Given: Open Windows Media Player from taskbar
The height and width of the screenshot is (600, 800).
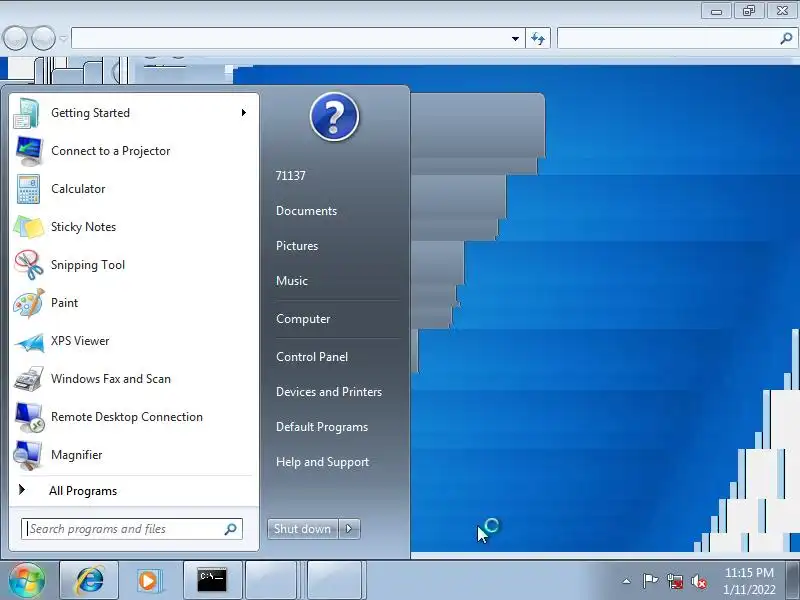Looking at the screenshot, I should click(149, 580).
